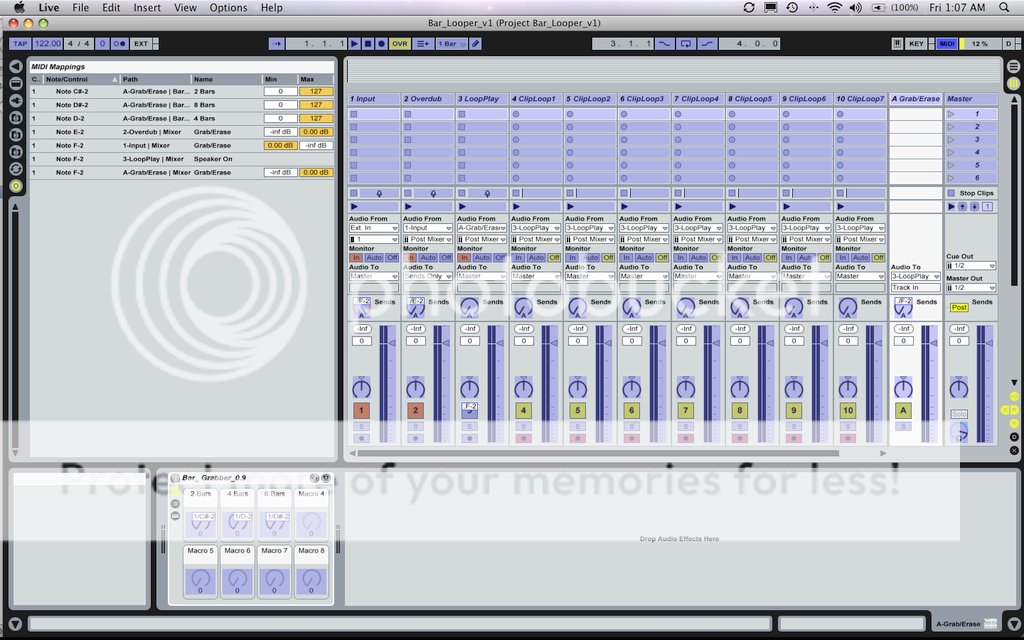This screenshot has height=640, width=1024.
Task: Click the global Record button in transport
Action: click(x=381, y=44)
